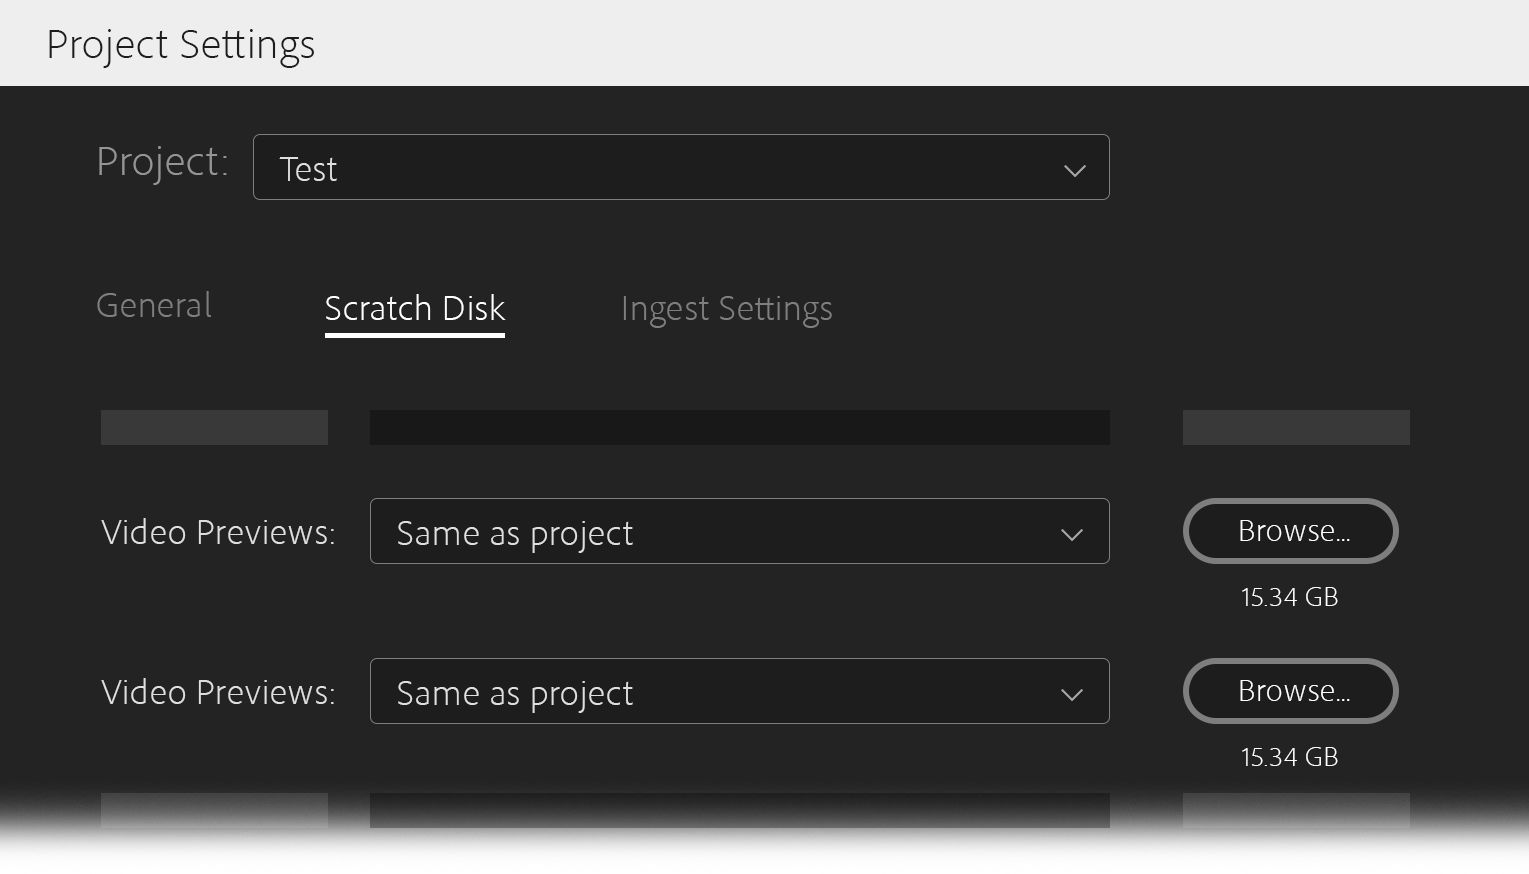Screen dimensions: 1529x874
Task: Click the dropdown arrow next to Test
Action: [1075, 170]
